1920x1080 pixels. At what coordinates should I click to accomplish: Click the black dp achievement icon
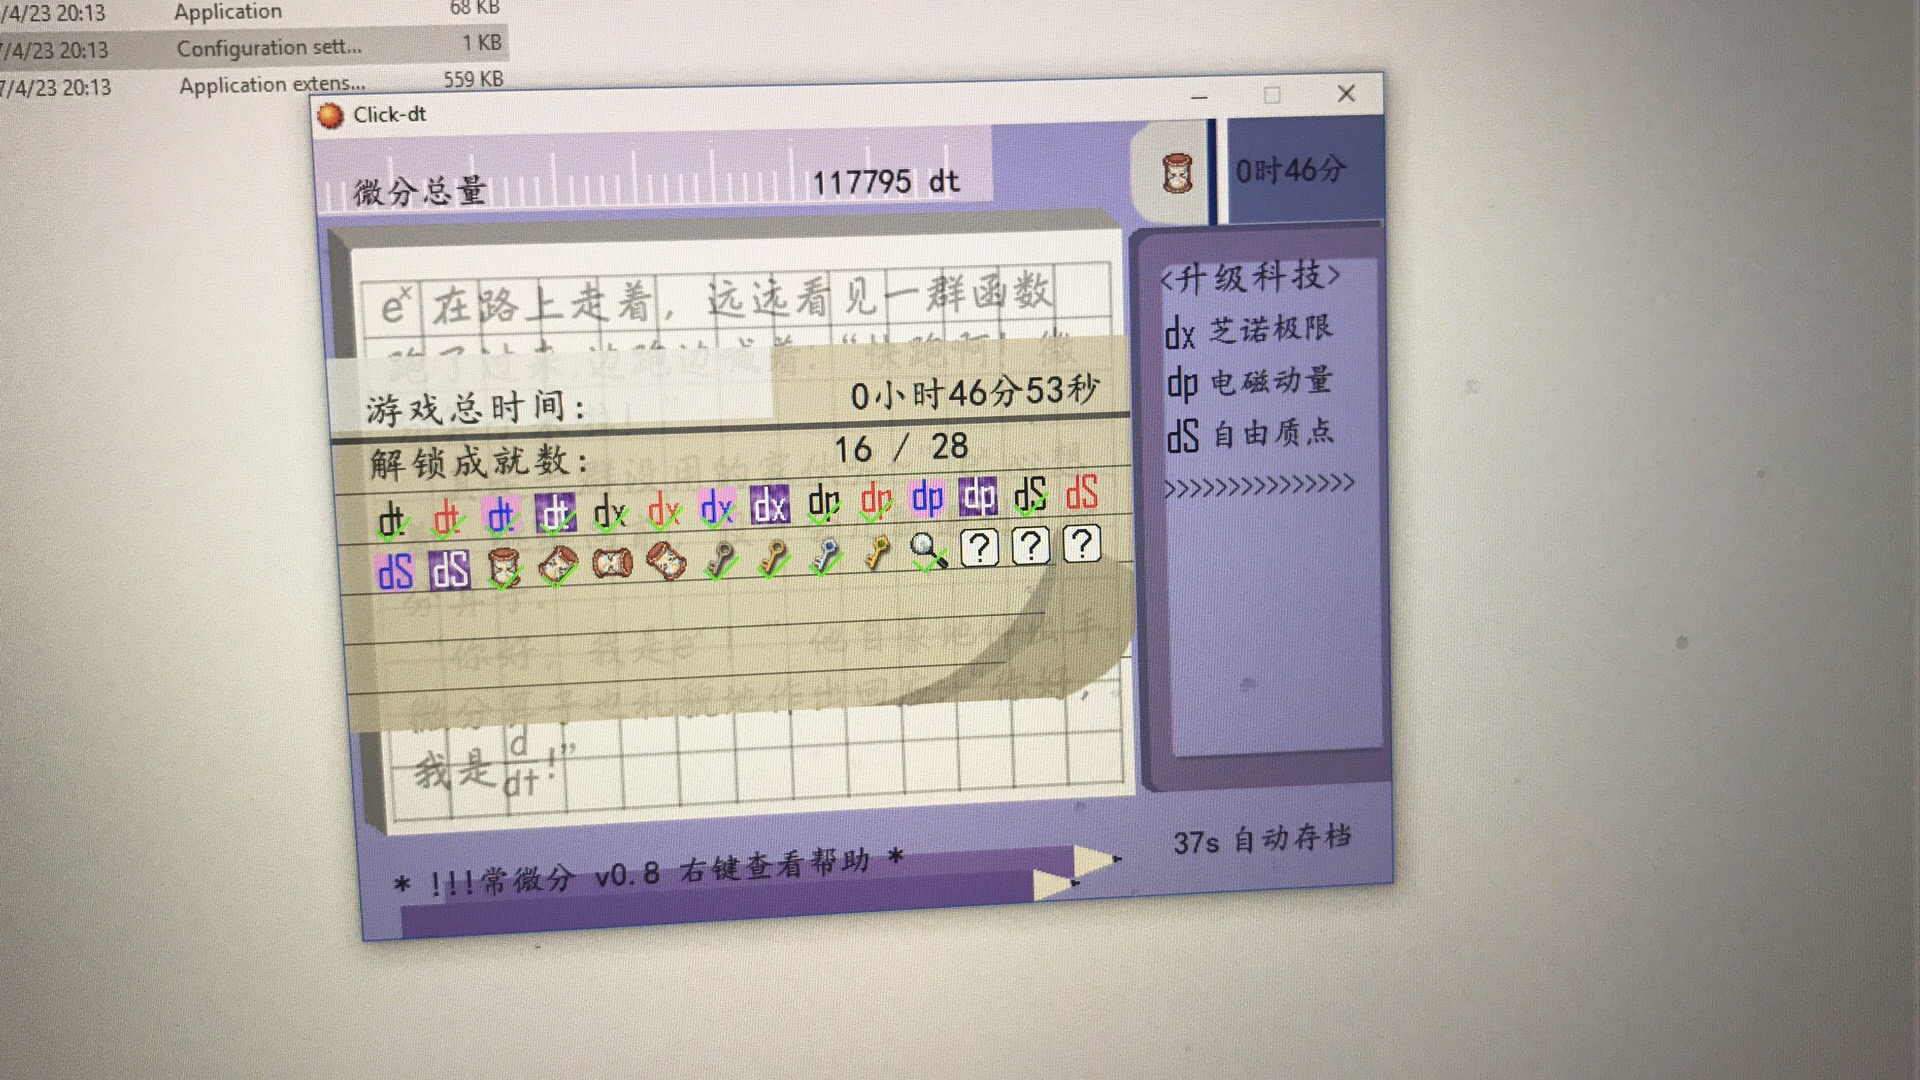(x=823, y=503)
